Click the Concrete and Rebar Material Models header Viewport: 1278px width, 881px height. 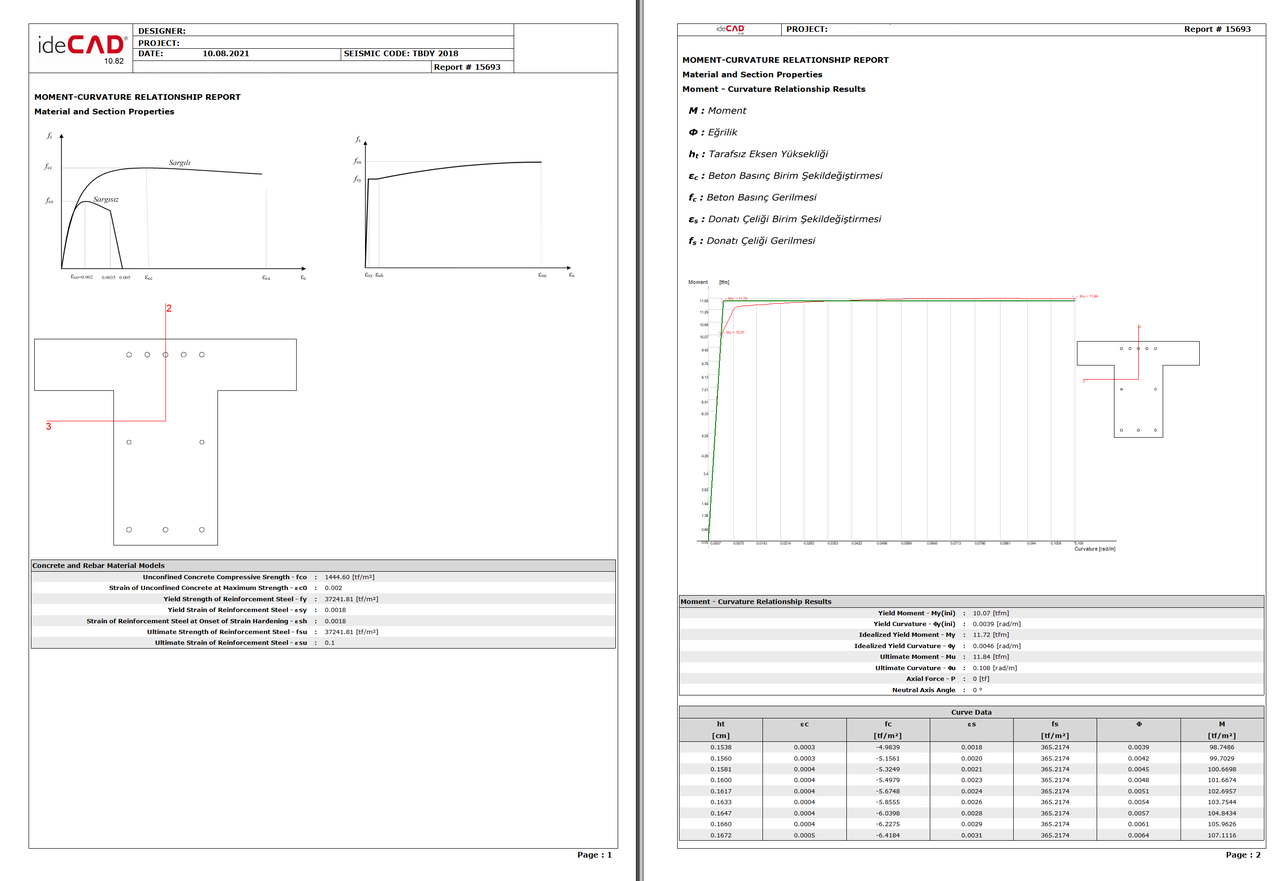tap(99, 566)
